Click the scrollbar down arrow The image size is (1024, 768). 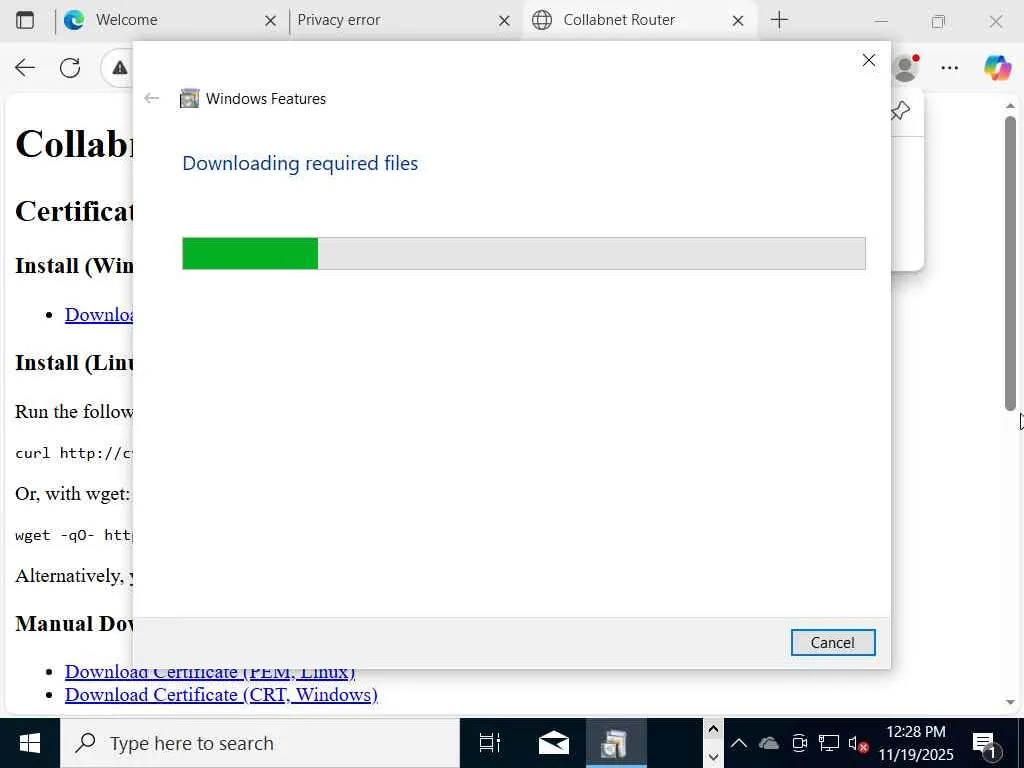click(x=1010, y=703)
